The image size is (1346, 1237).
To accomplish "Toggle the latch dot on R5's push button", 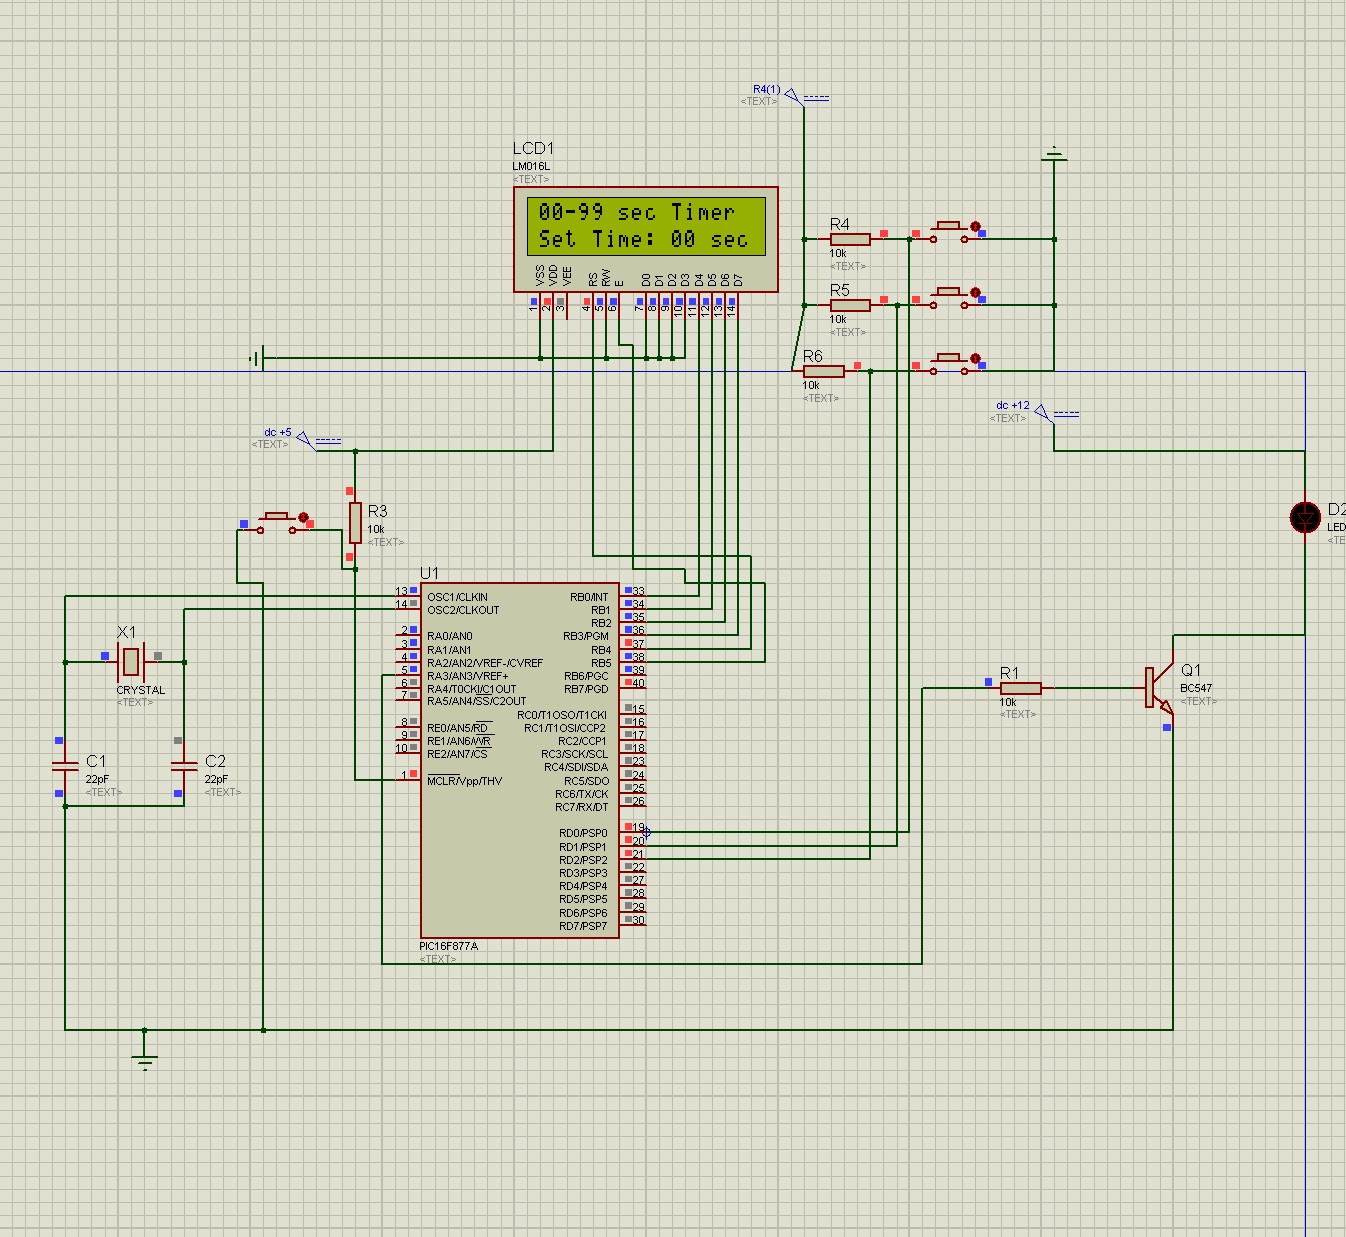I will tap(975, 293).
